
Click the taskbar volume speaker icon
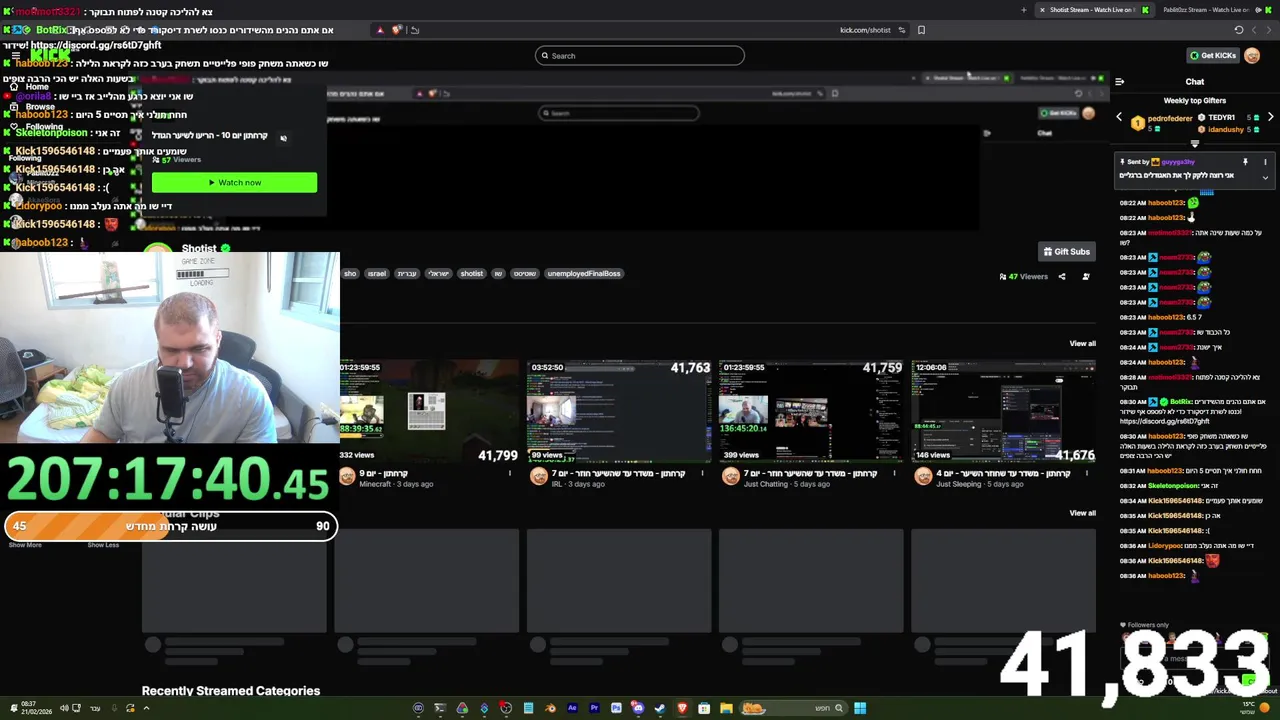click(x=64, y=708)
